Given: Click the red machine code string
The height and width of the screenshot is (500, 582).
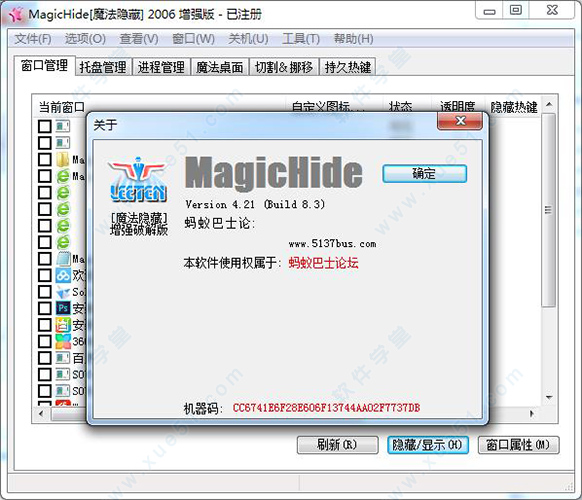Looking at the screenshot, I should (326, 408).
